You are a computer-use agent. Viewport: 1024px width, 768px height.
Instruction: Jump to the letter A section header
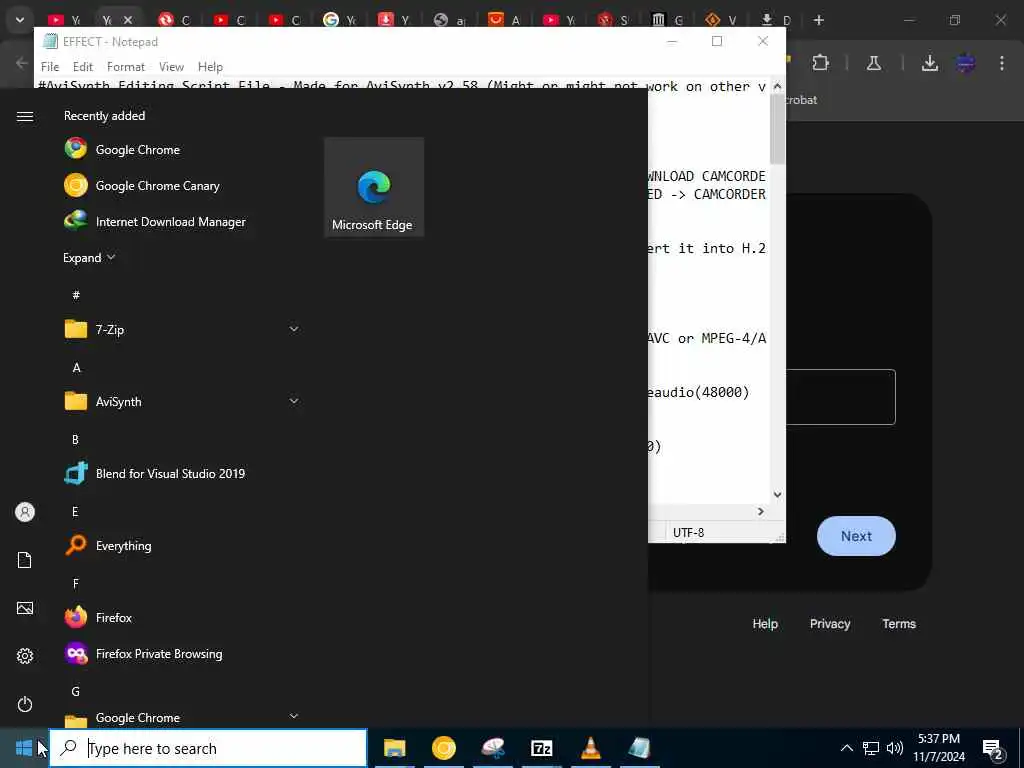76,368
